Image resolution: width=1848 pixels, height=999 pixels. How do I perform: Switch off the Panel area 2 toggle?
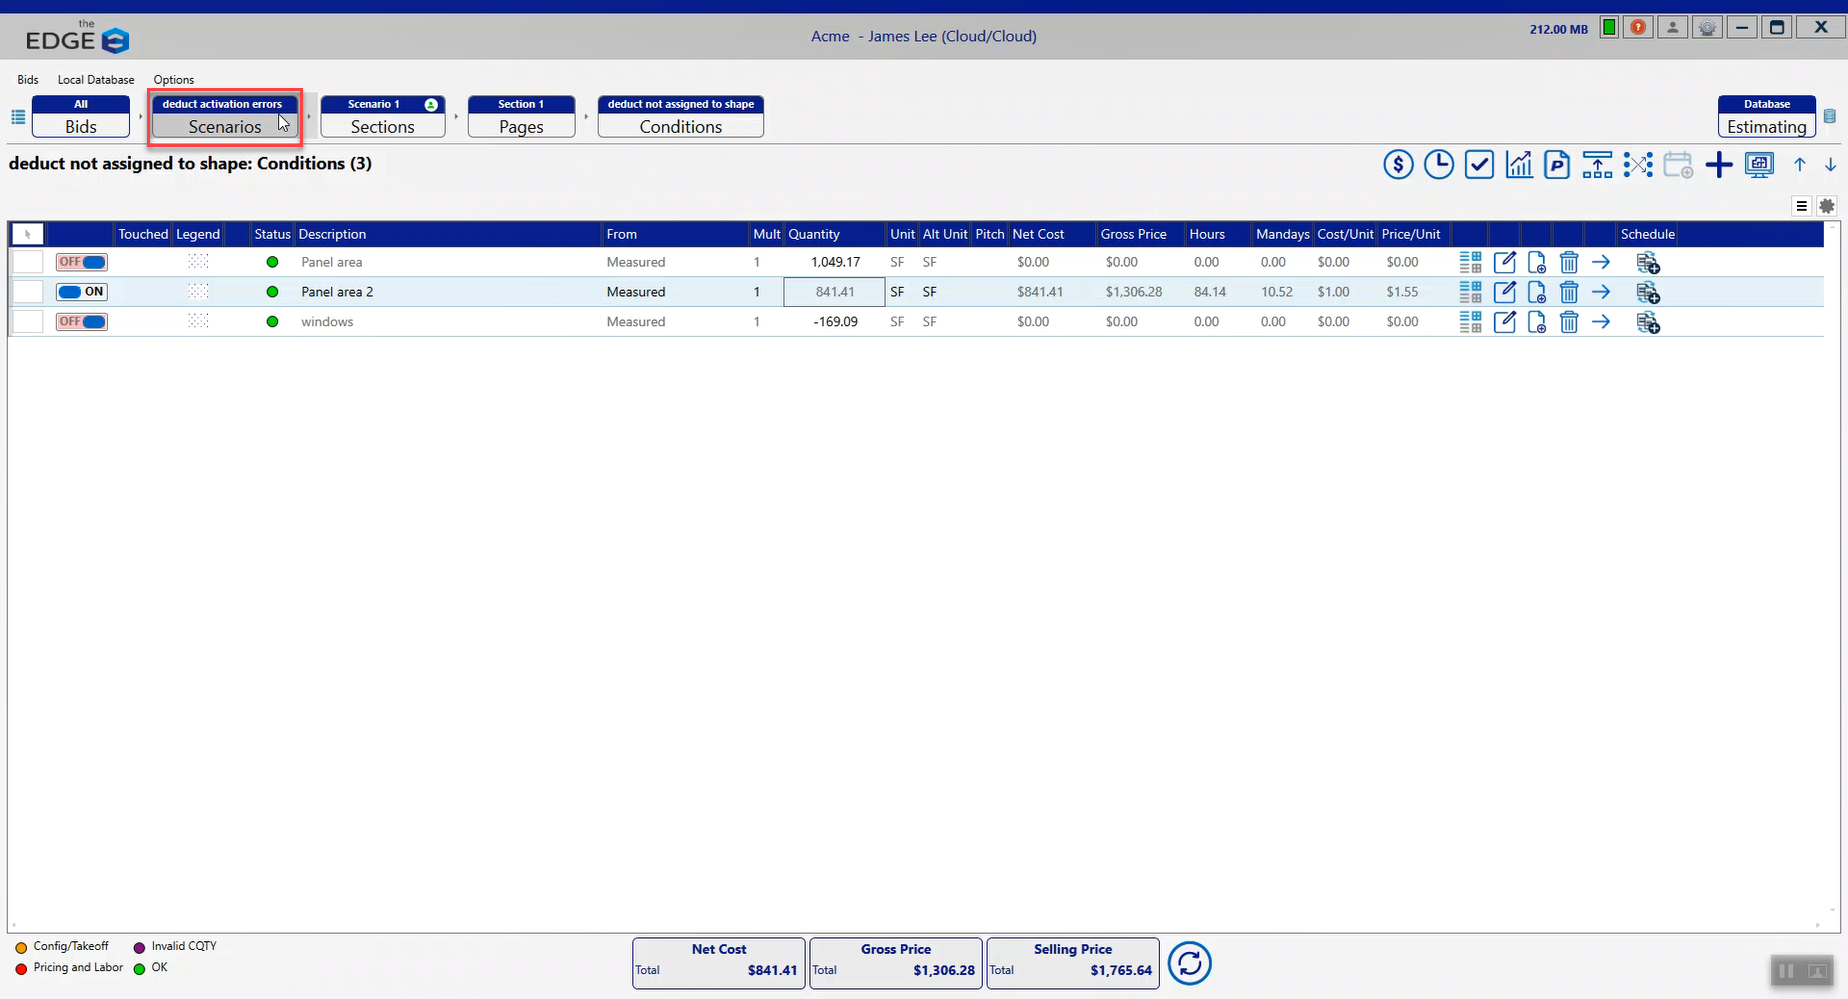pos(81,292)
